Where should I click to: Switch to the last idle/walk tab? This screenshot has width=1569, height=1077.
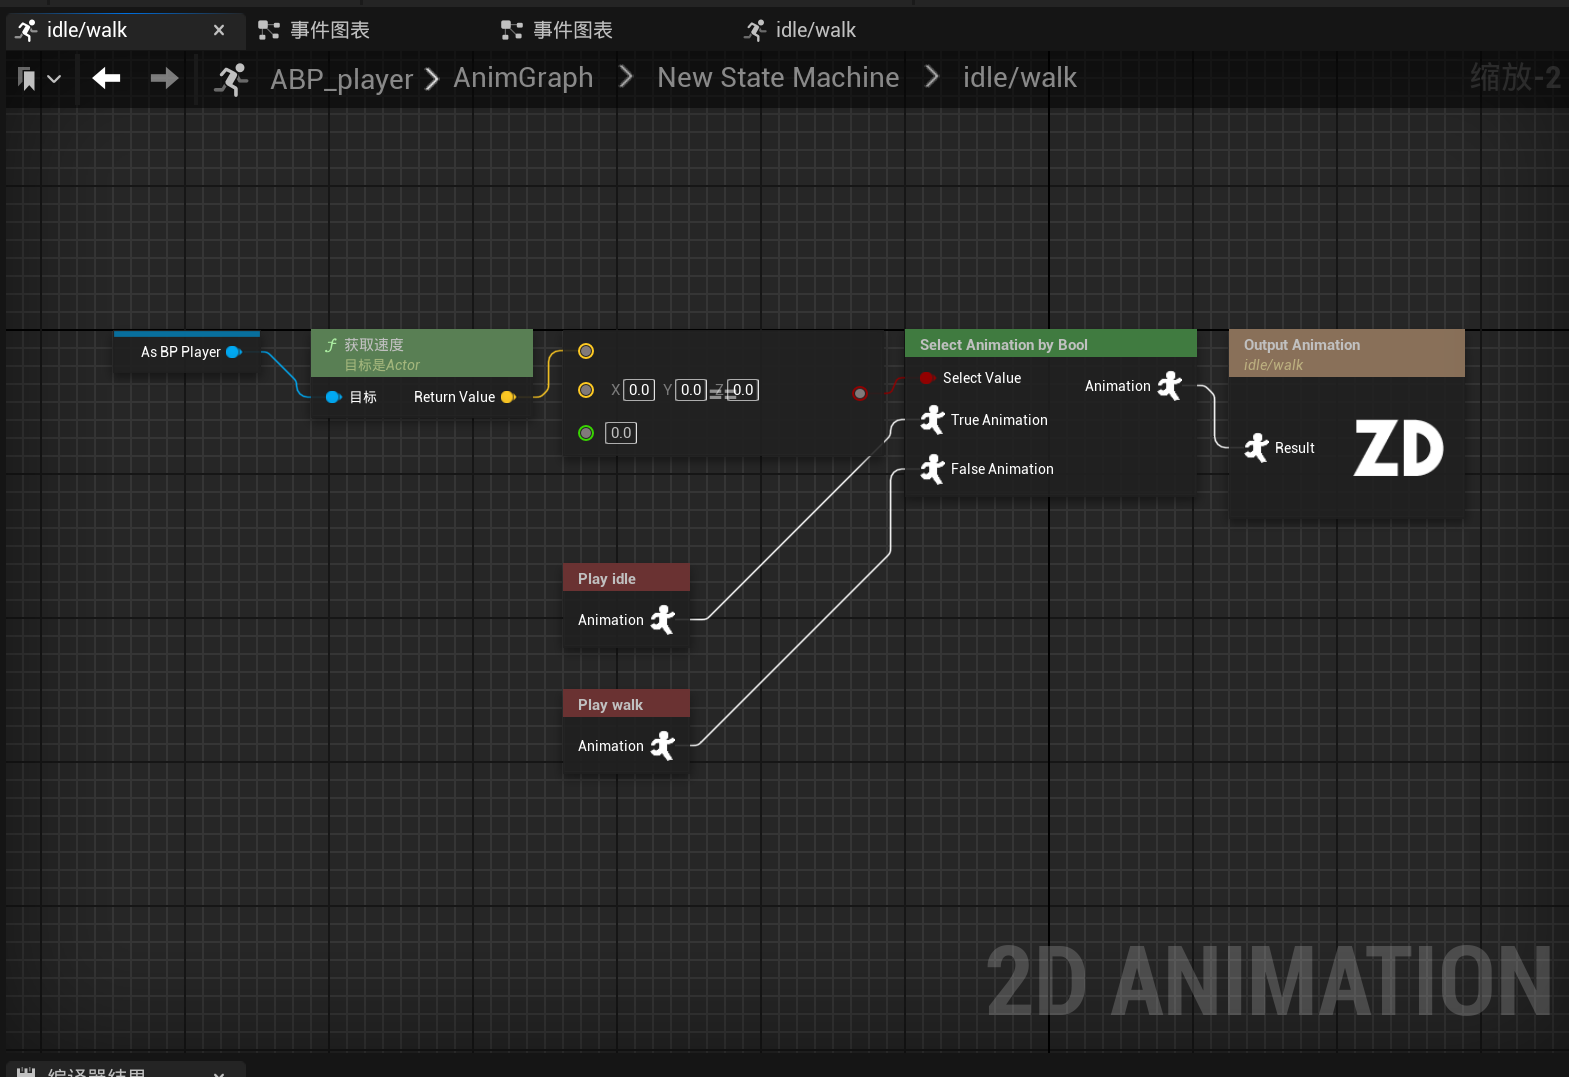tap(800, 30)
